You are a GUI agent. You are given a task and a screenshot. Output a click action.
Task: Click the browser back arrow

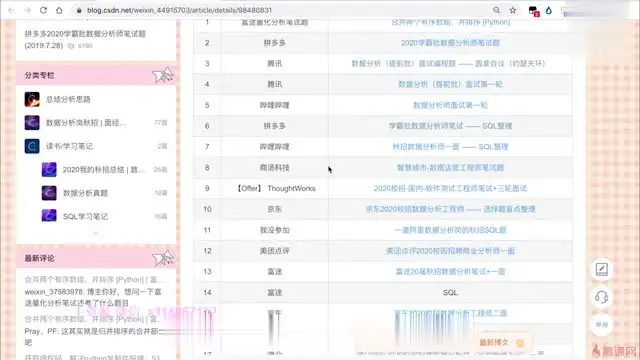[x=11, y=10]
